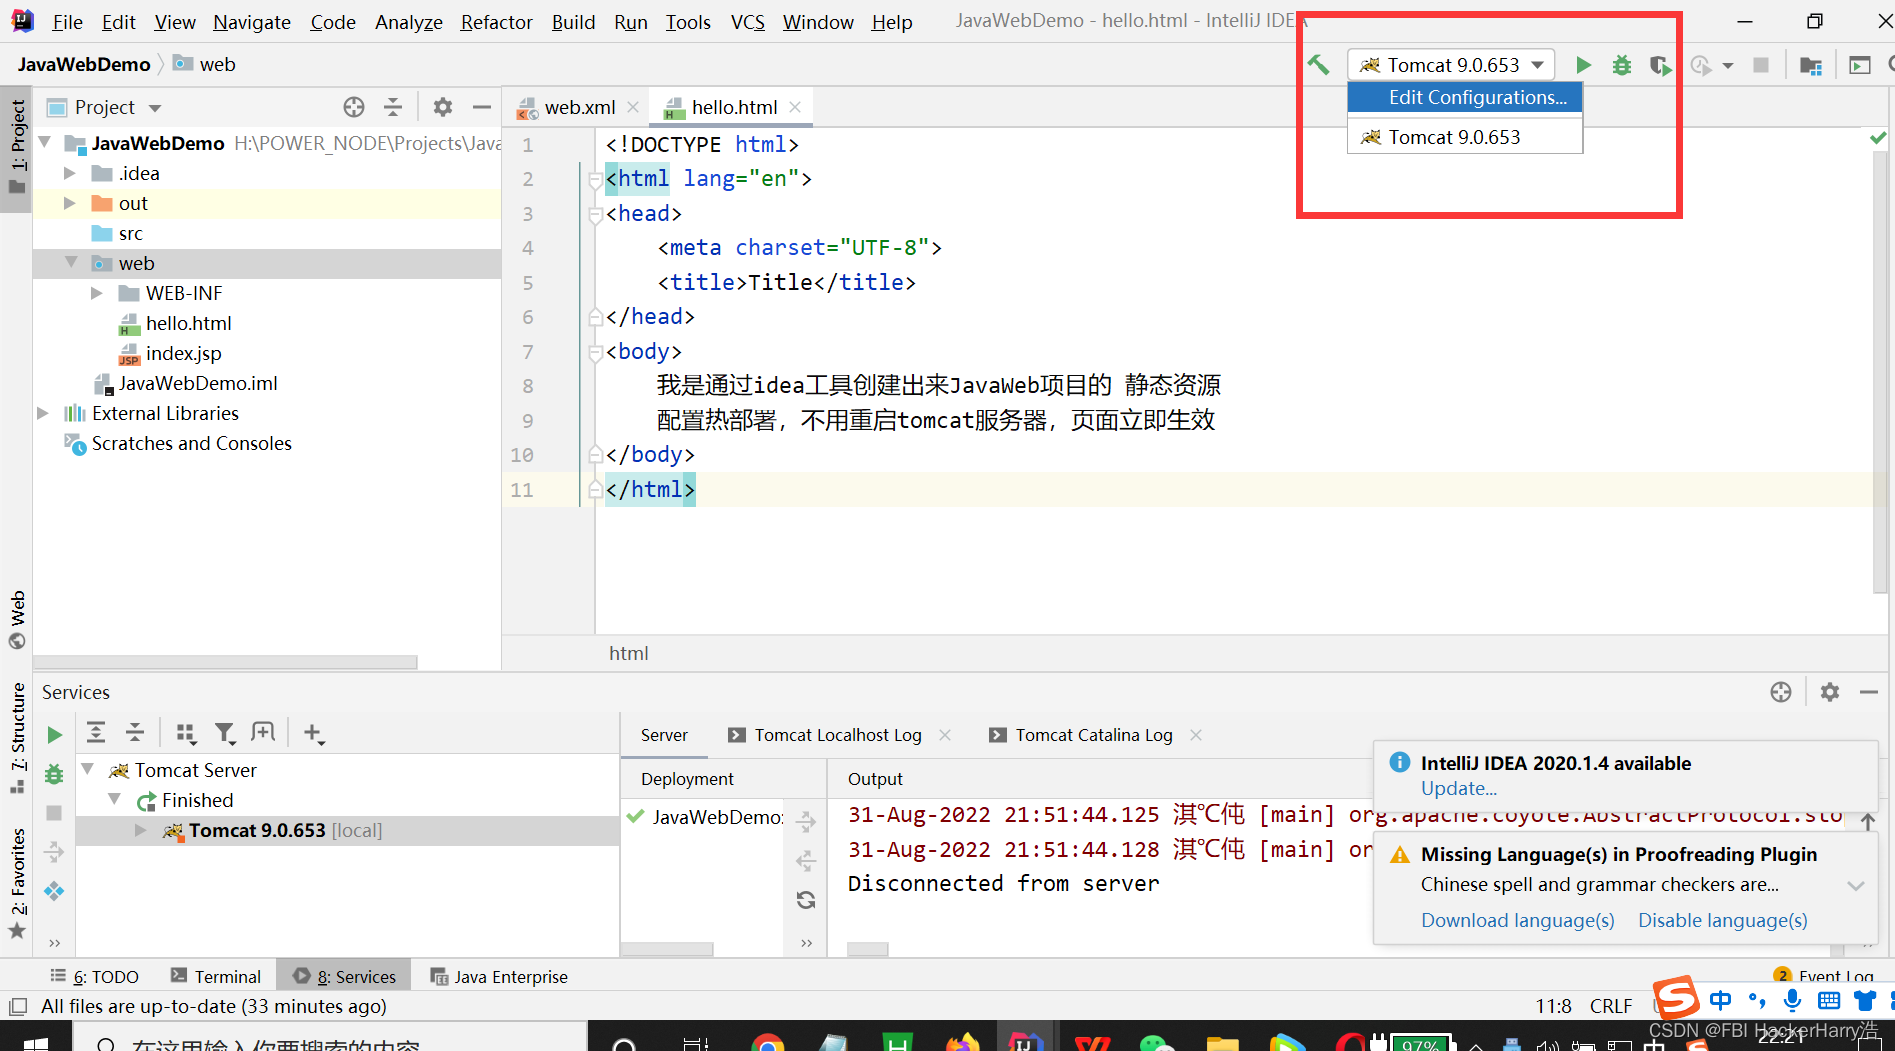1895x1051 pixels.
Task: Collapse all services in Services toolbar
Action: point(135,733)
